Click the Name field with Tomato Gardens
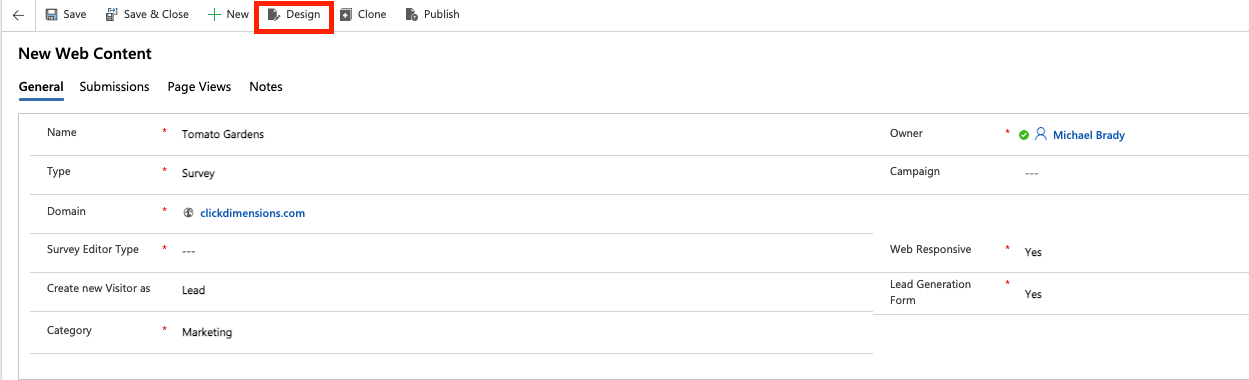 coord(520,134)
